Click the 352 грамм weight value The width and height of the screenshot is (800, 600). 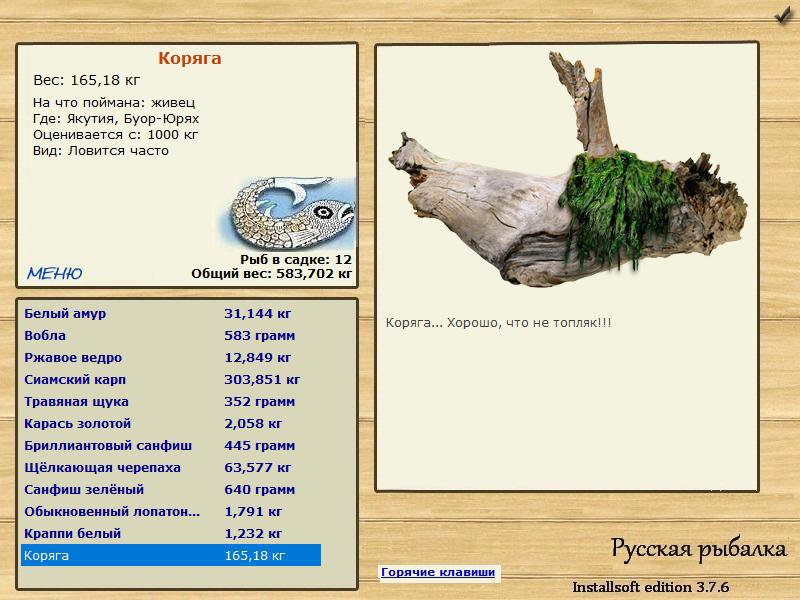[x=260, y=401]
